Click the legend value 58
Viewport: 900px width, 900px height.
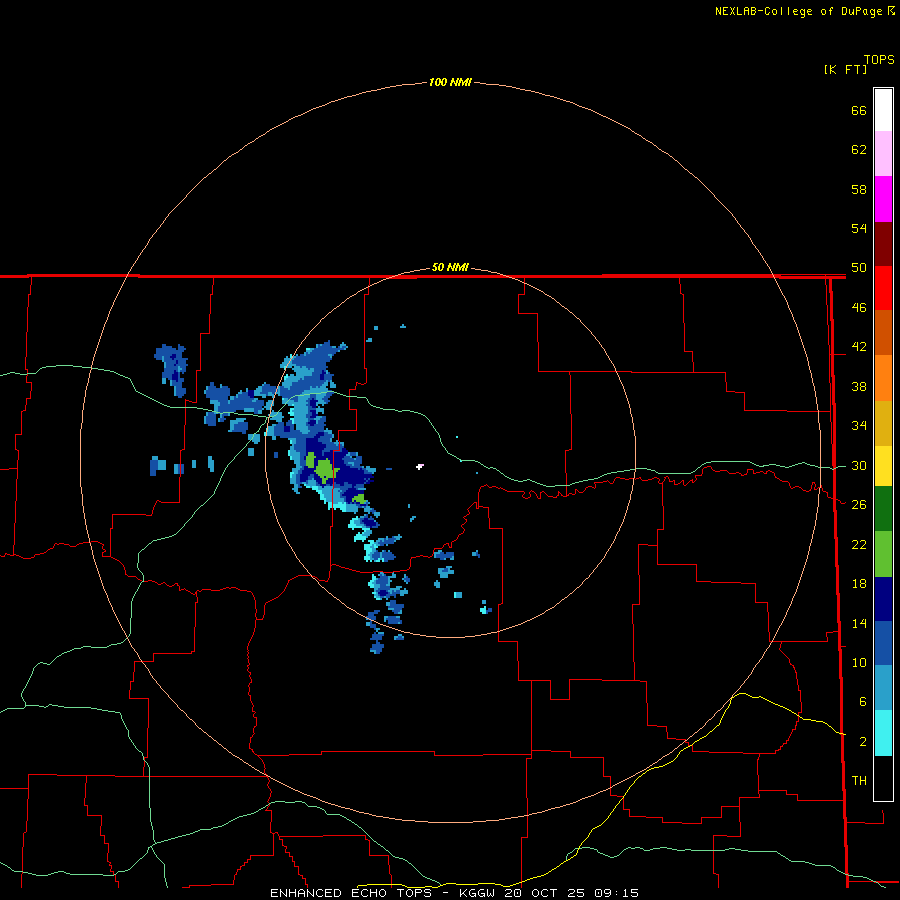(x=859, y=189)
